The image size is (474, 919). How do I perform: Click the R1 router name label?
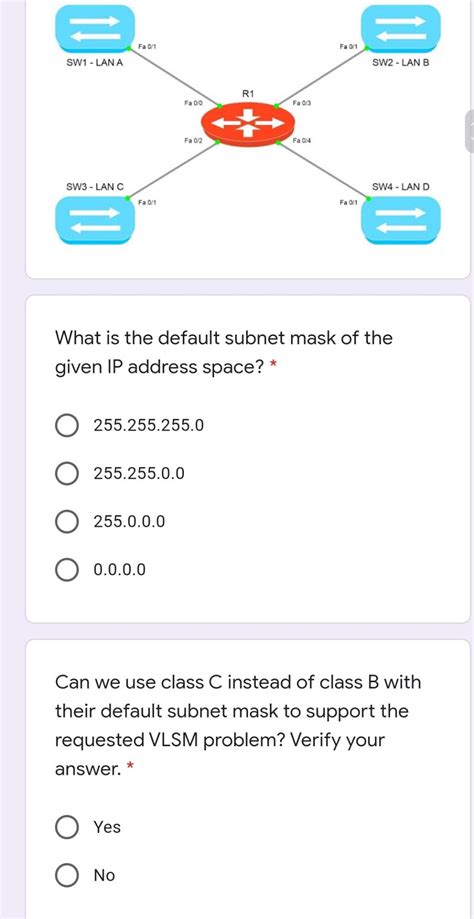click(x=247, y=93)
